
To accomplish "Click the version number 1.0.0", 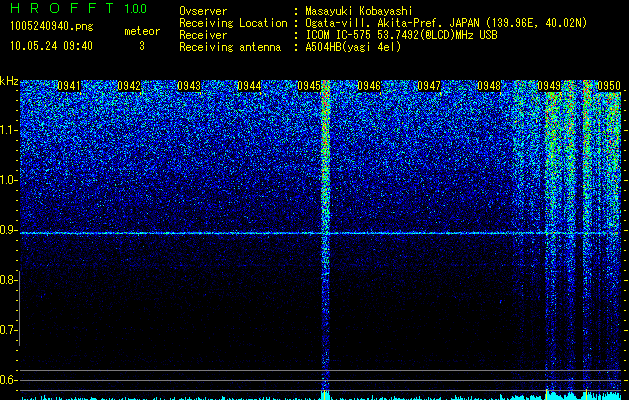I will [135, 8].
